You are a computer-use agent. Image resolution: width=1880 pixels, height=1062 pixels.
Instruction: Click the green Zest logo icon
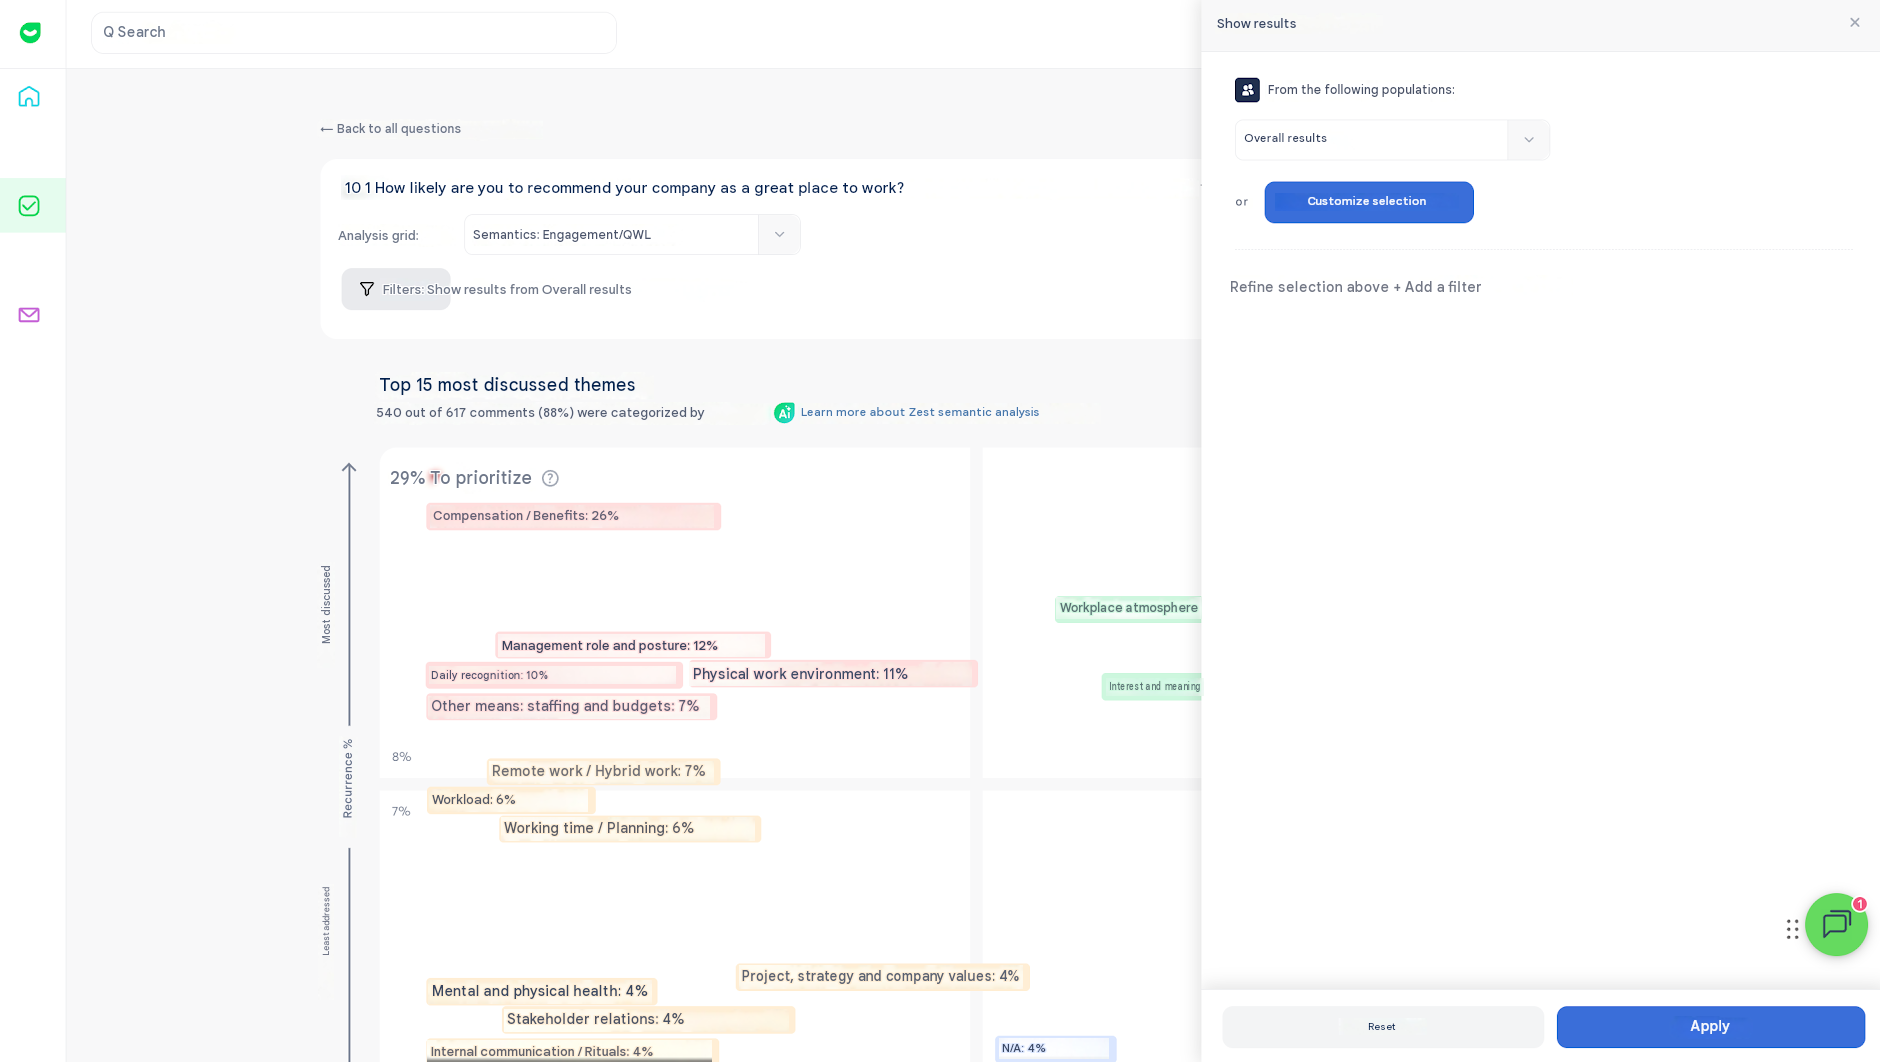[31, 33]
